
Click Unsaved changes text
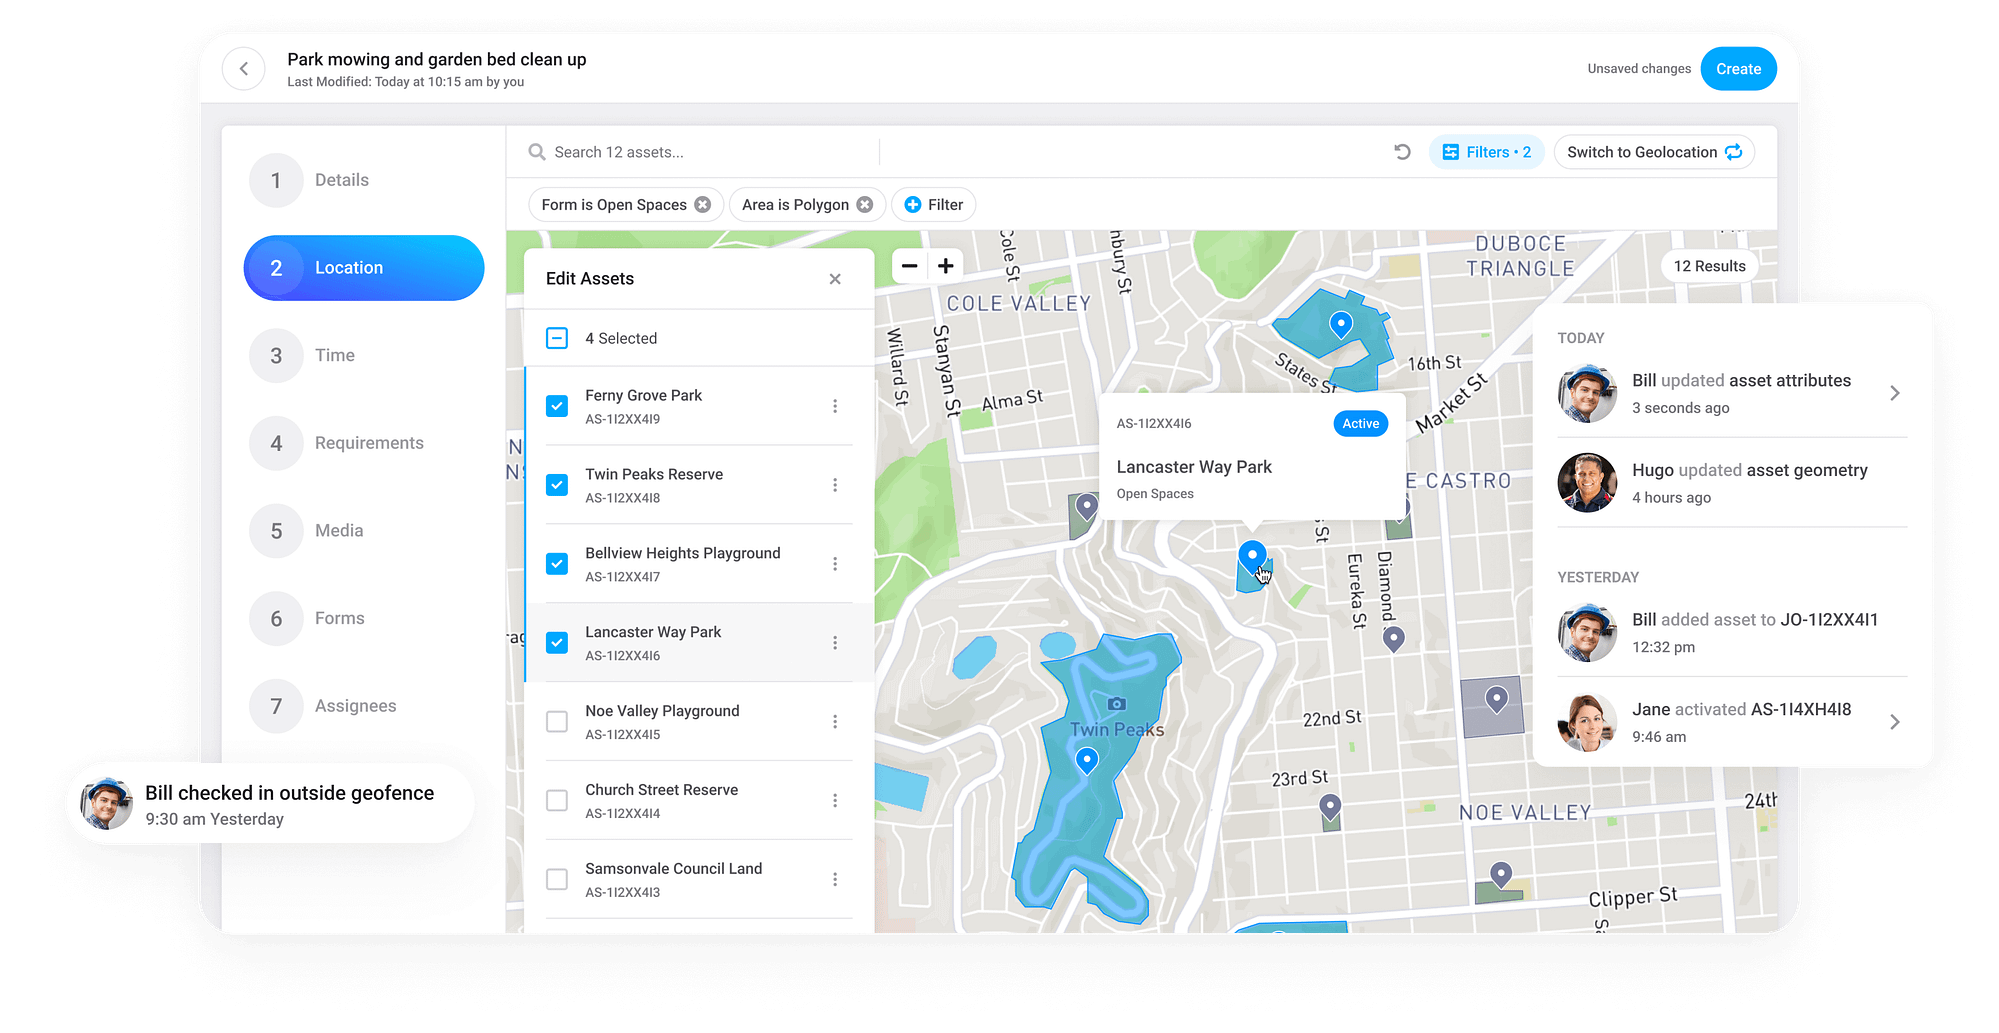pyautogui.click(x=1639, y=69)
